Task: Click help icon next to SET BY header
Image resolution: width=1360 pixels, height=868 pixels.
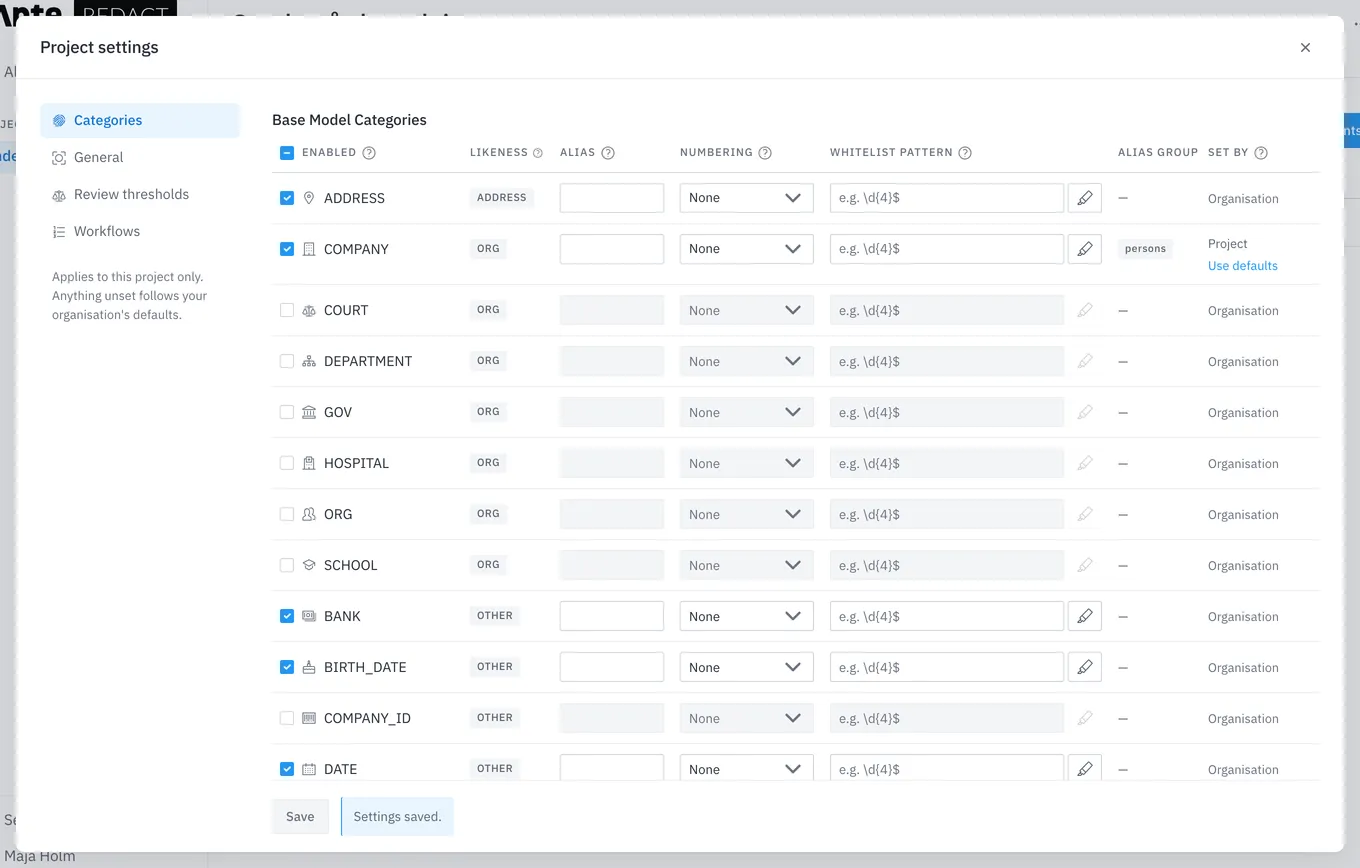Action: [1261, 153]
